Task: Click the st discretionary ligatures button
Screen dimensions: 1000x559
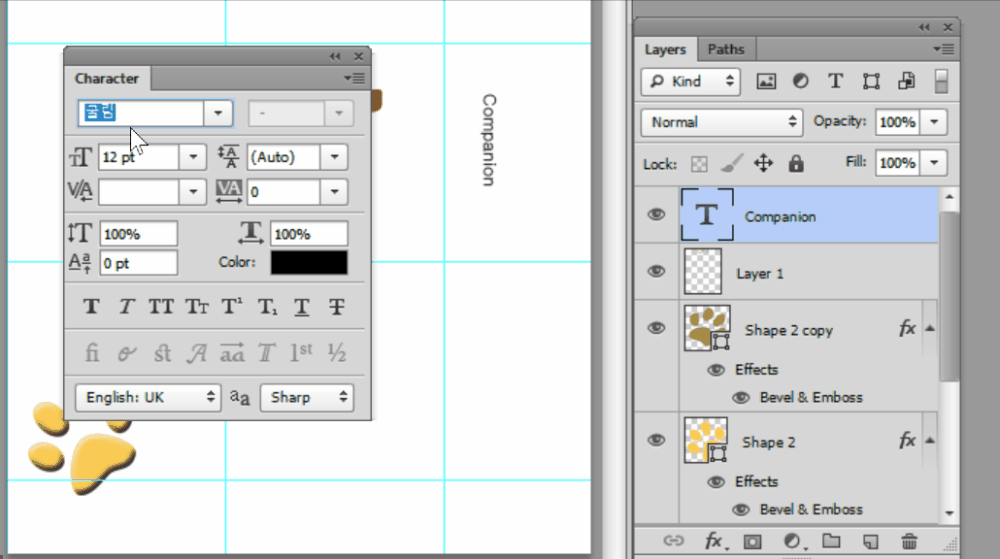Action: (162, 352)
